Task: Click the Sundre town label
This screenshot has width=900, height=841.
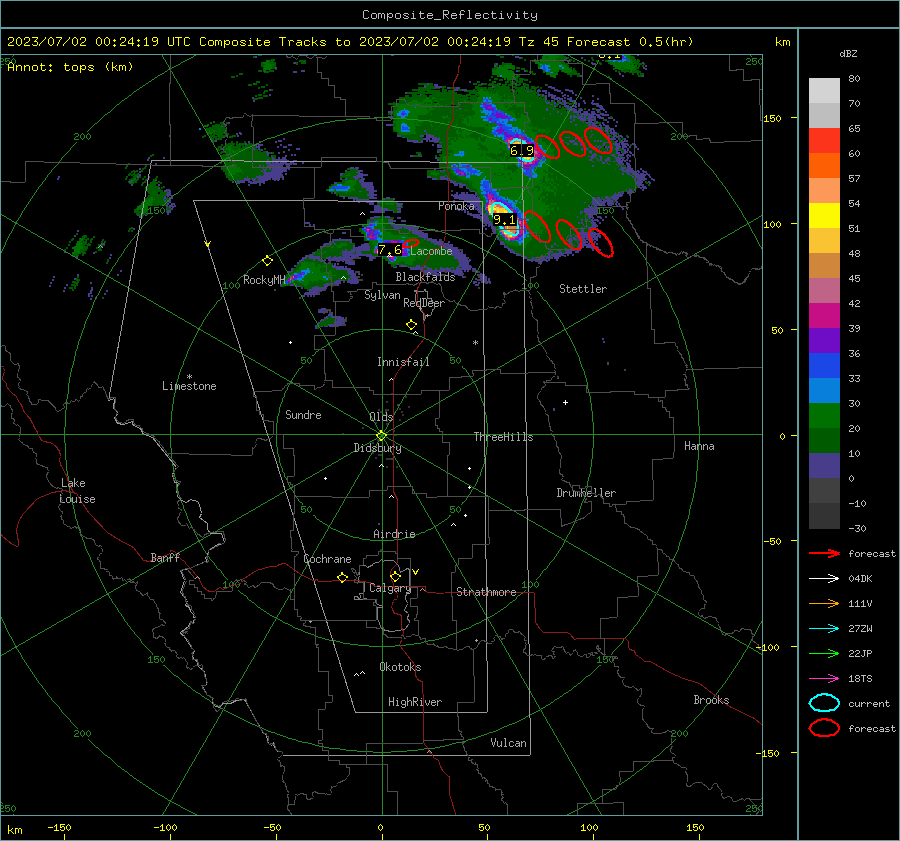Action: [x=303, y=415]
